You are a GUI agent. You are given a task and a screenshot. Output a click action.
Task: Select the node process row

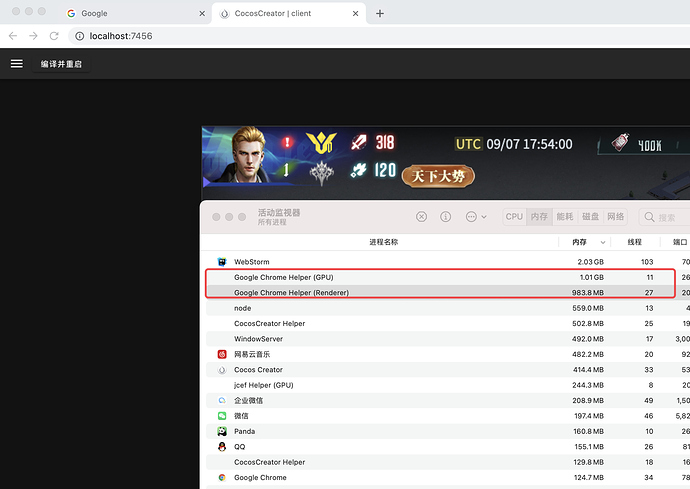click(x=448, y=308)
